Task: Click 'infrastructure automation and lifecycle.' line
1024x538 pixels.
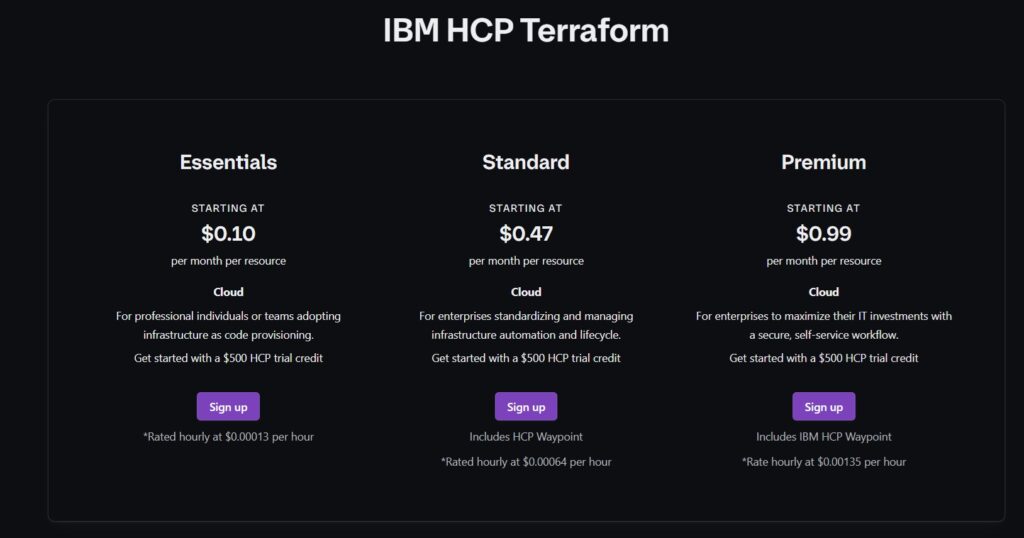Action: (x=526, y=335)
